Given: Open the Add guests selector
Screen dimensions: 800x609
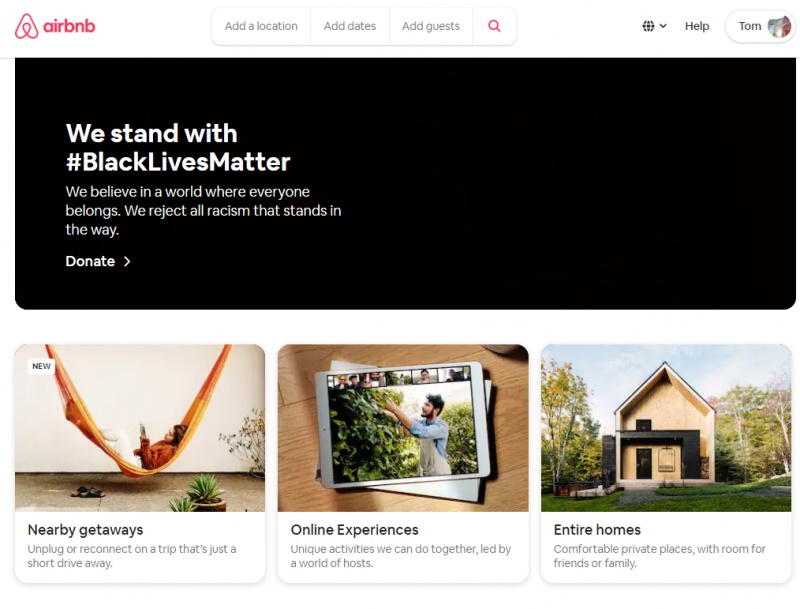Looking at the screenshot, I should 431,26.
